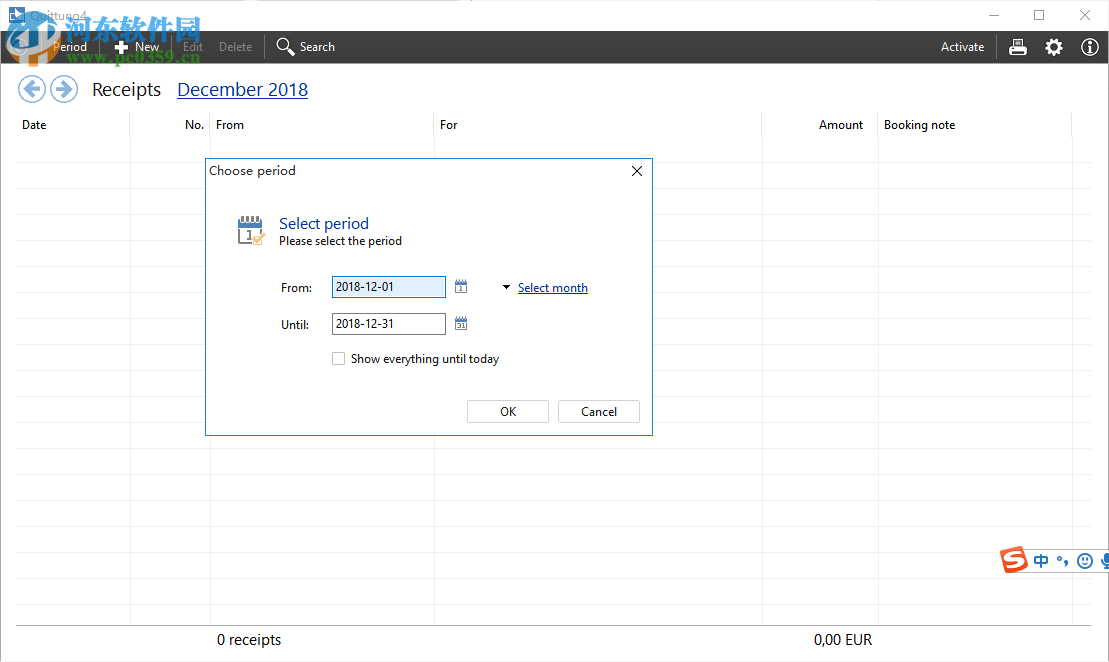The width and height of the screenshot is (1109, 662).
Task: Click the Activate button in toolbar
Action: coord(962,47)
